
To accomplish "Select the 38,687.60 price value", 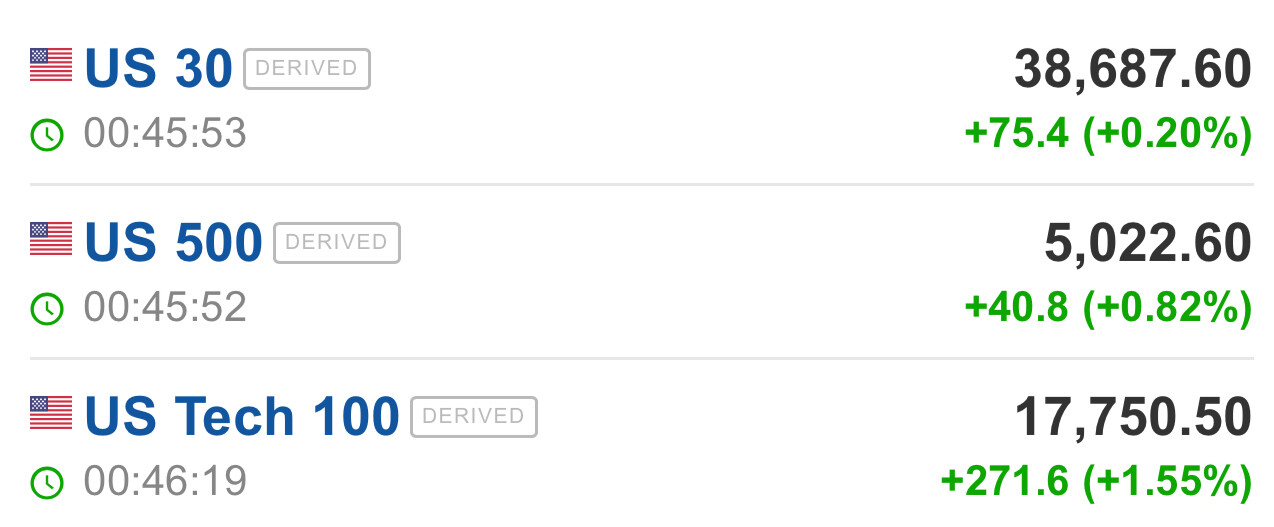I will coord(1133,69).
